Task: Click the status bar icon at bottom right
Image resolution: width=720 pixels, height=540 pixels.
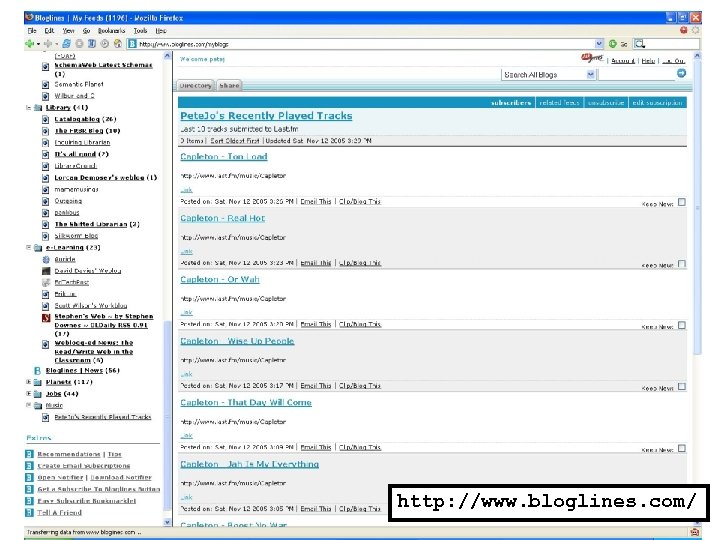Action: [x=695, y=532]
